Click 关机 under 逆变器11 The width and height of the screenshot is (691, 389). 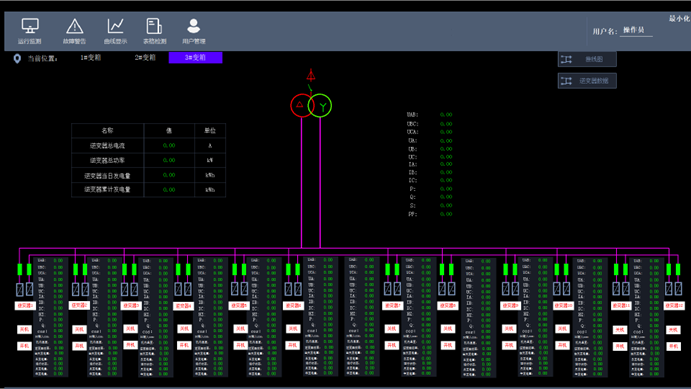coord(620,330)
